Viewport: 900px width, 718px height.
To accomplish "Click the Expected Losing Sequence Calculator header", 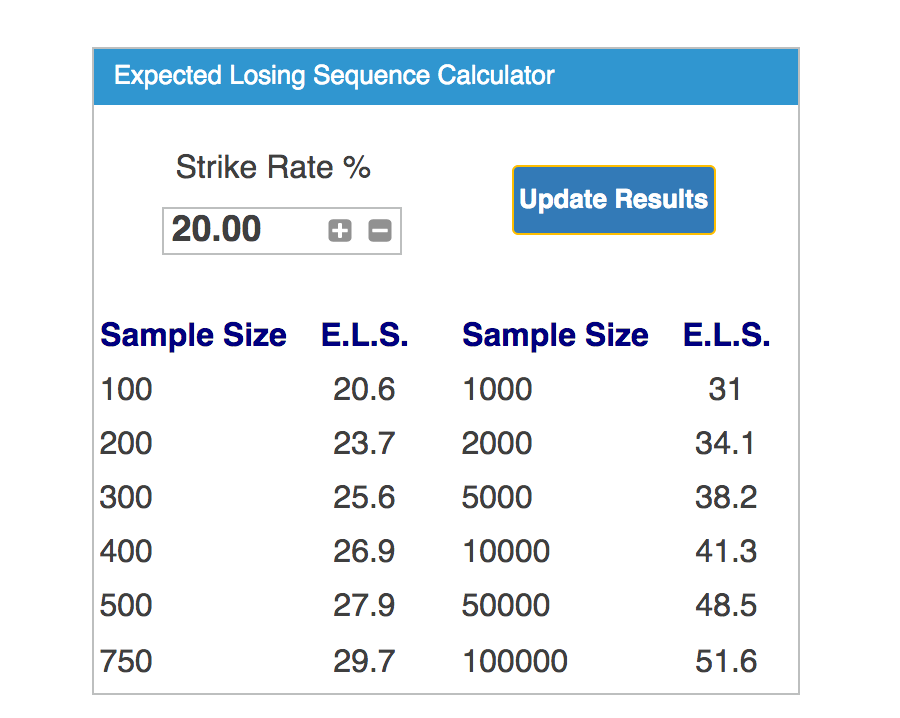I will click(445, 76).
